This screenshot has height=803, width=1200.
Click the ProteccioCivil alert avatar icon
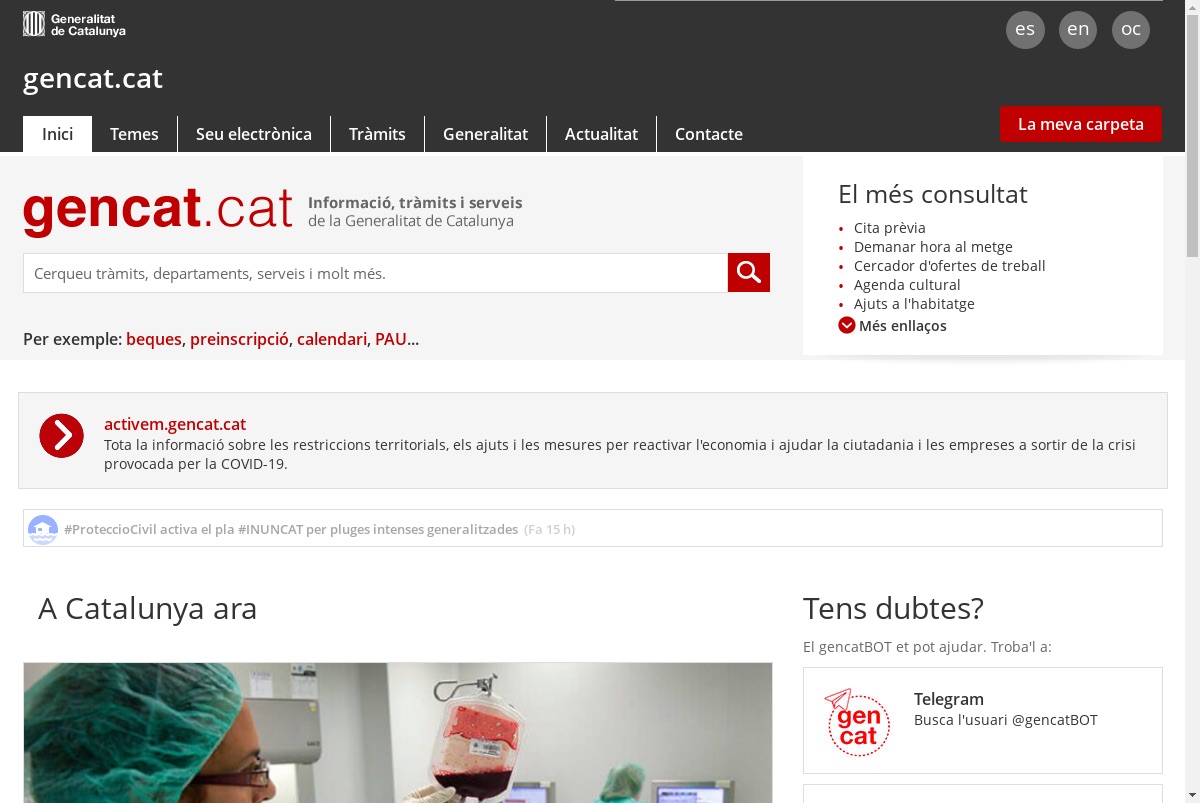(43, 529)
